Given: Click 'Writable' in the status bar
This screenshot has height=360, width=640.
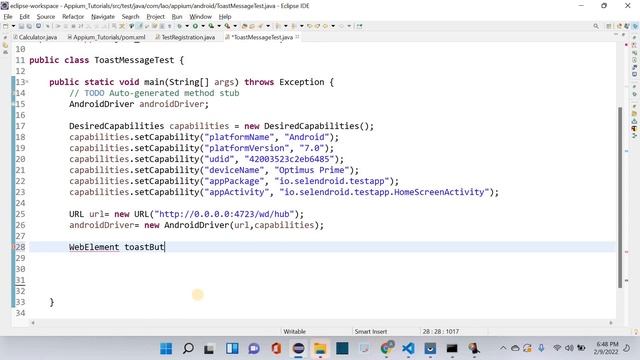Looking at the screenshot, I should click(294, 331).
